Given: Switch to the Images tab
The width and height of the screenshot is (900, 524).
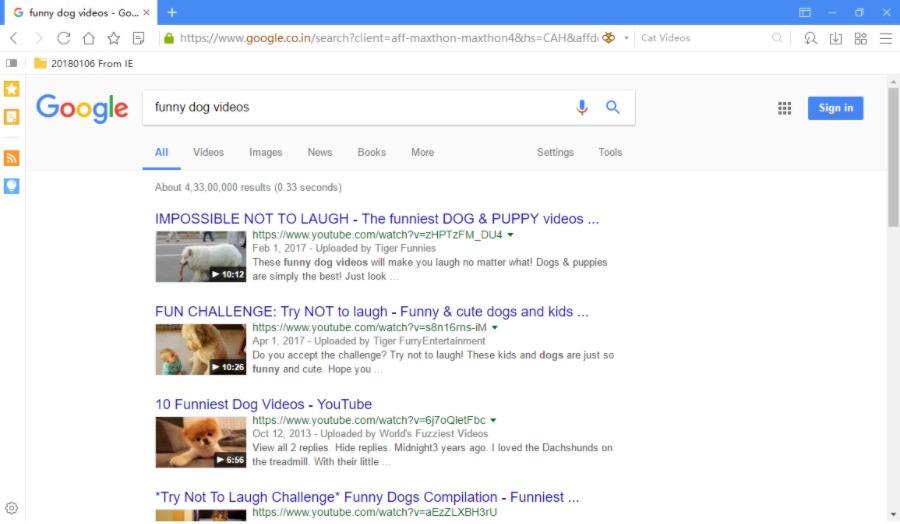Looking at the screenshot, I should [x=266, y=152].
